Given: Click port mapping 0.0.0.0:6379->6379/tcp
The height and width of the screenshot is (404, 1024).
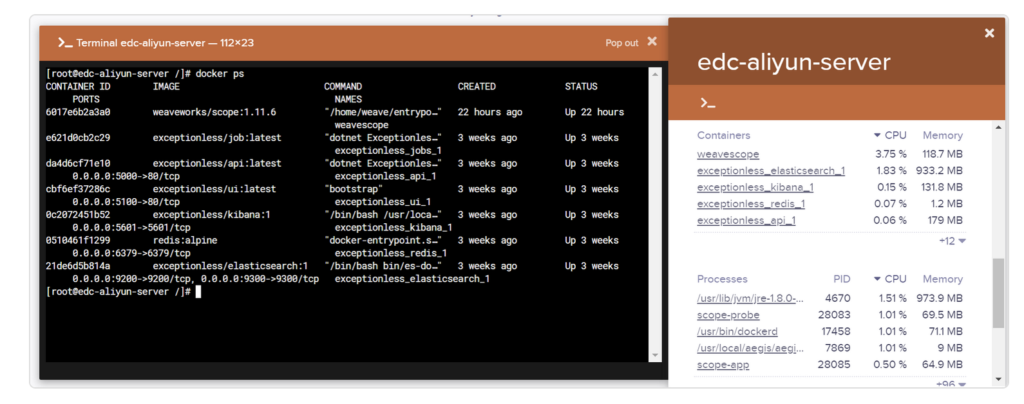Looking at the screenshot, I should [131, 253].
